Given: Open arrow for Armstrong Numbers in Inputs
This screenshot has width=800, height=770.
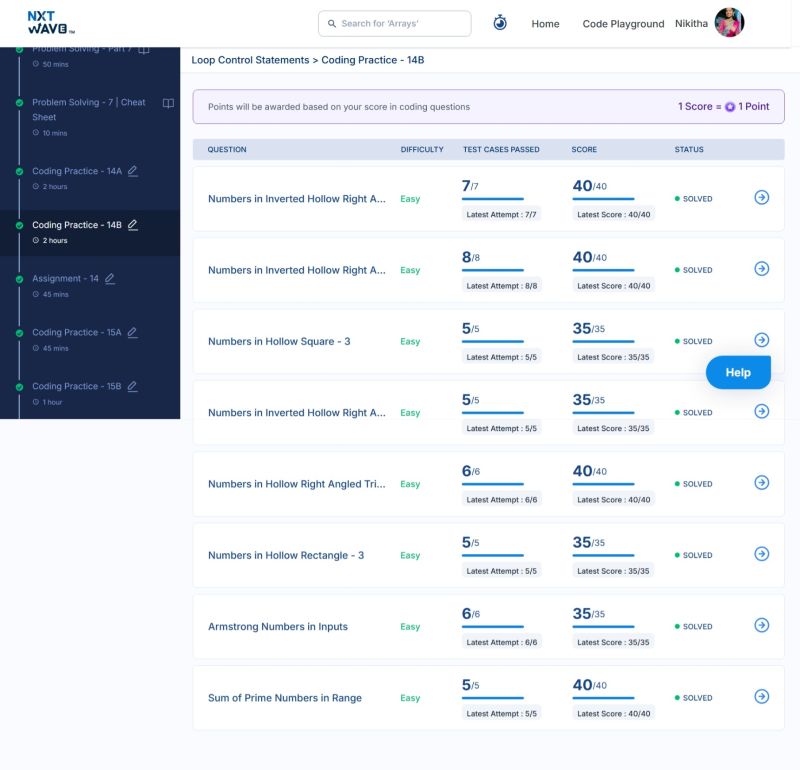Looking at the screenshot, I should [761, 625].
